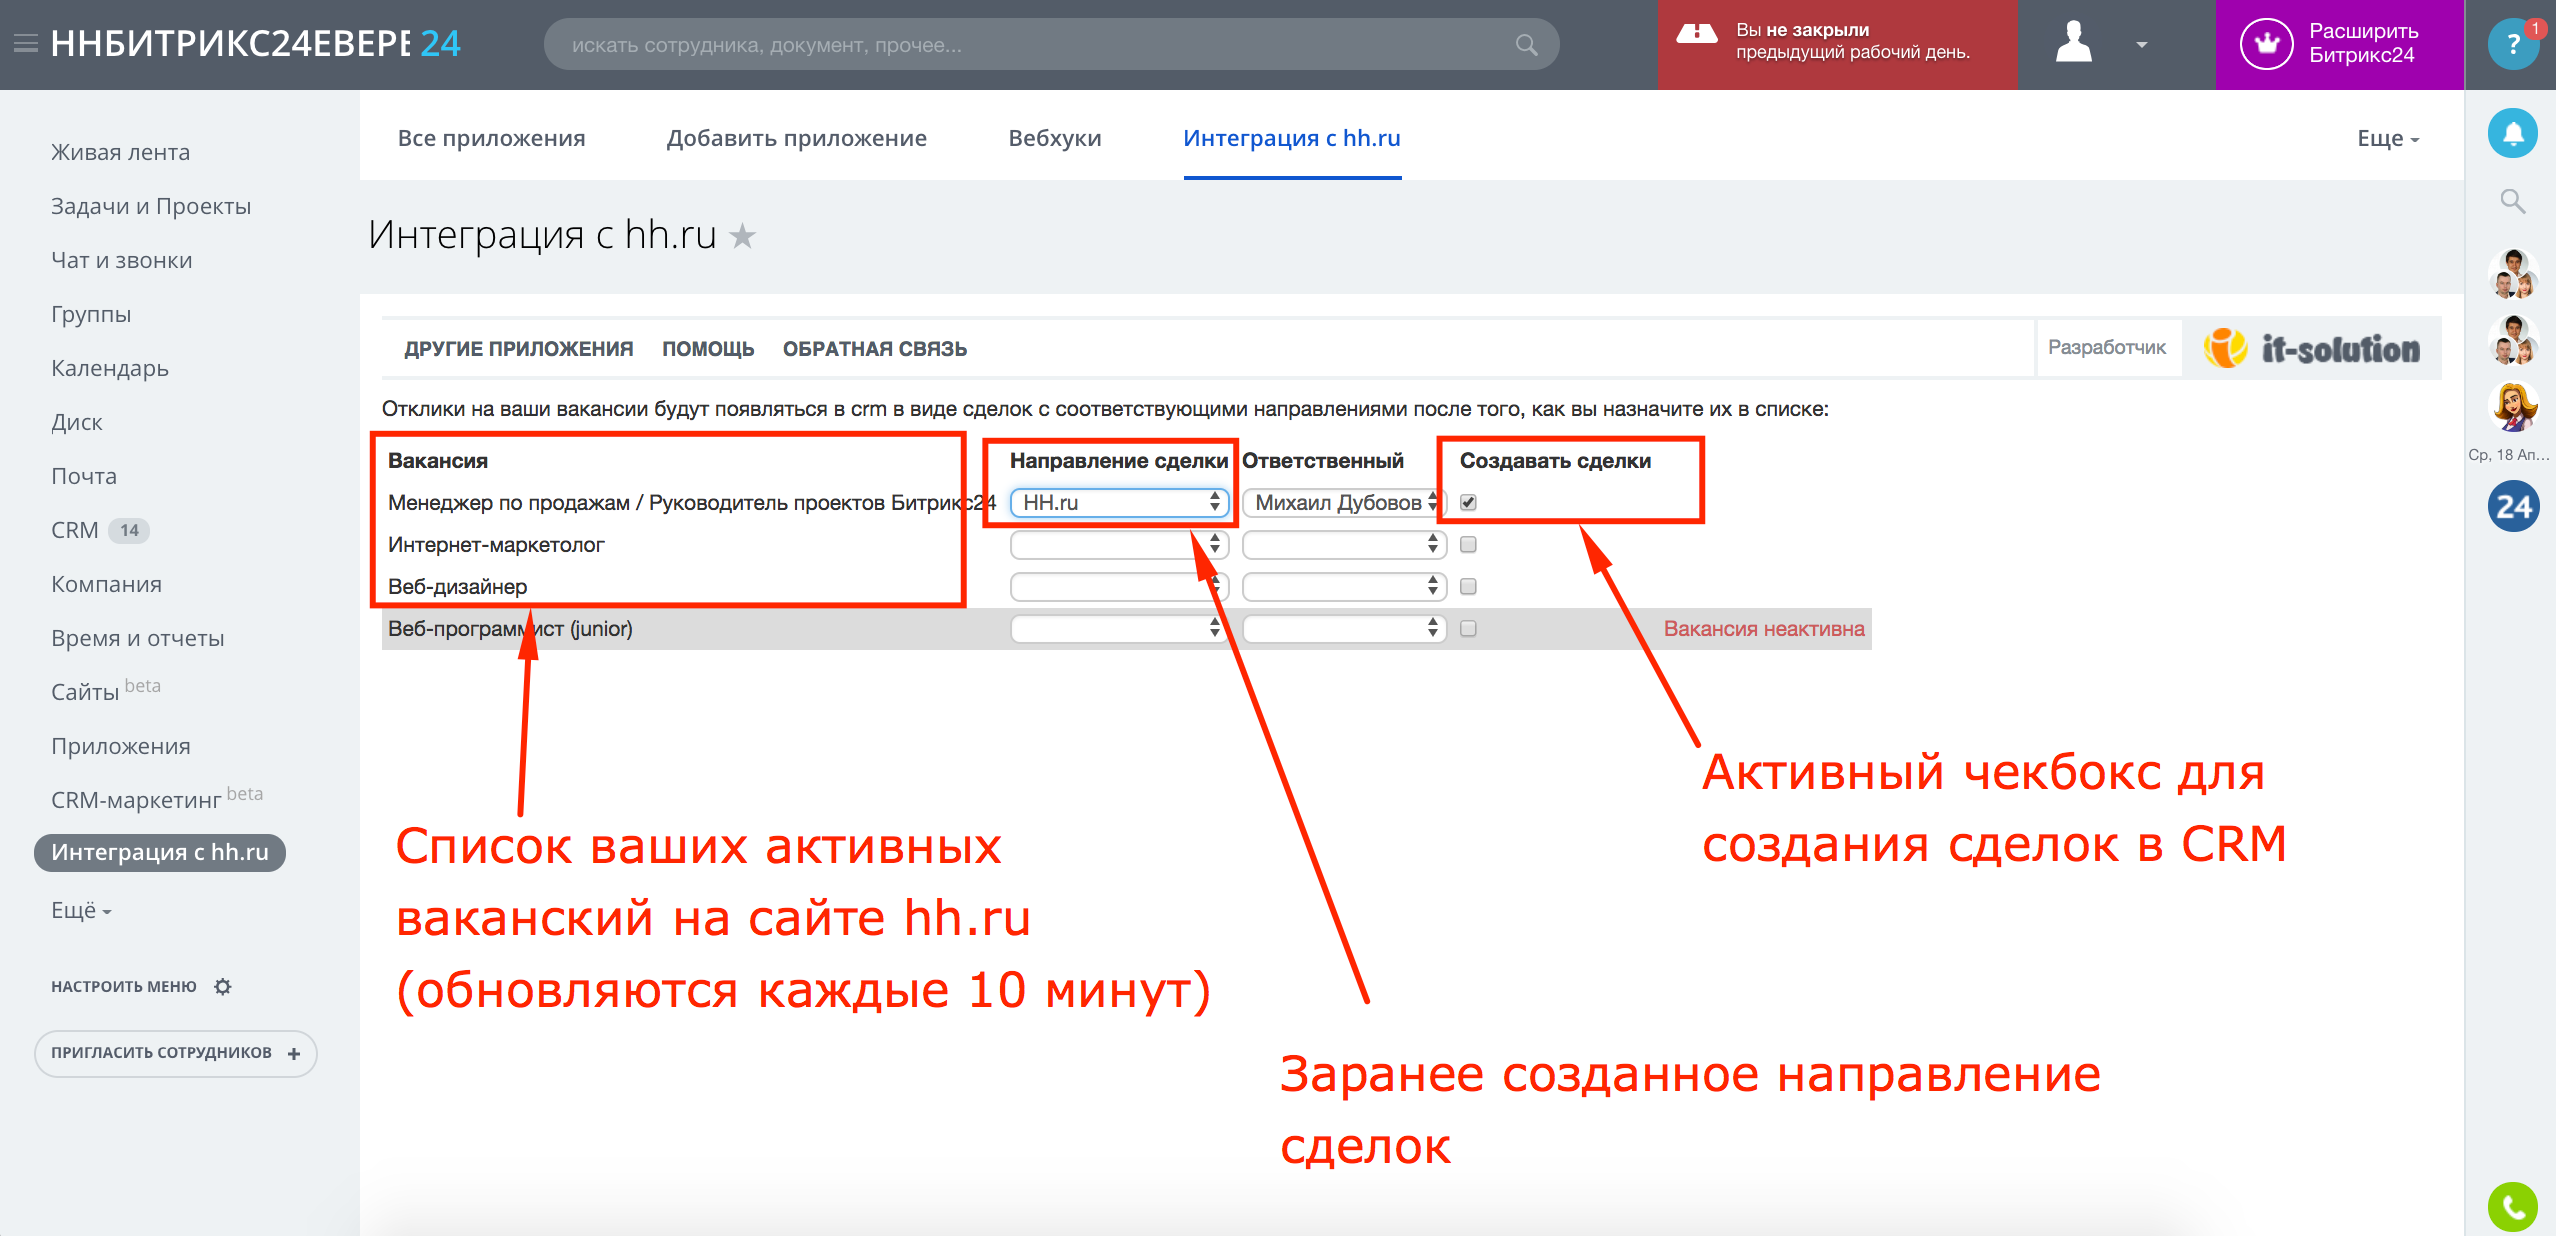Open Компания in sidebar

coord(106,584)
